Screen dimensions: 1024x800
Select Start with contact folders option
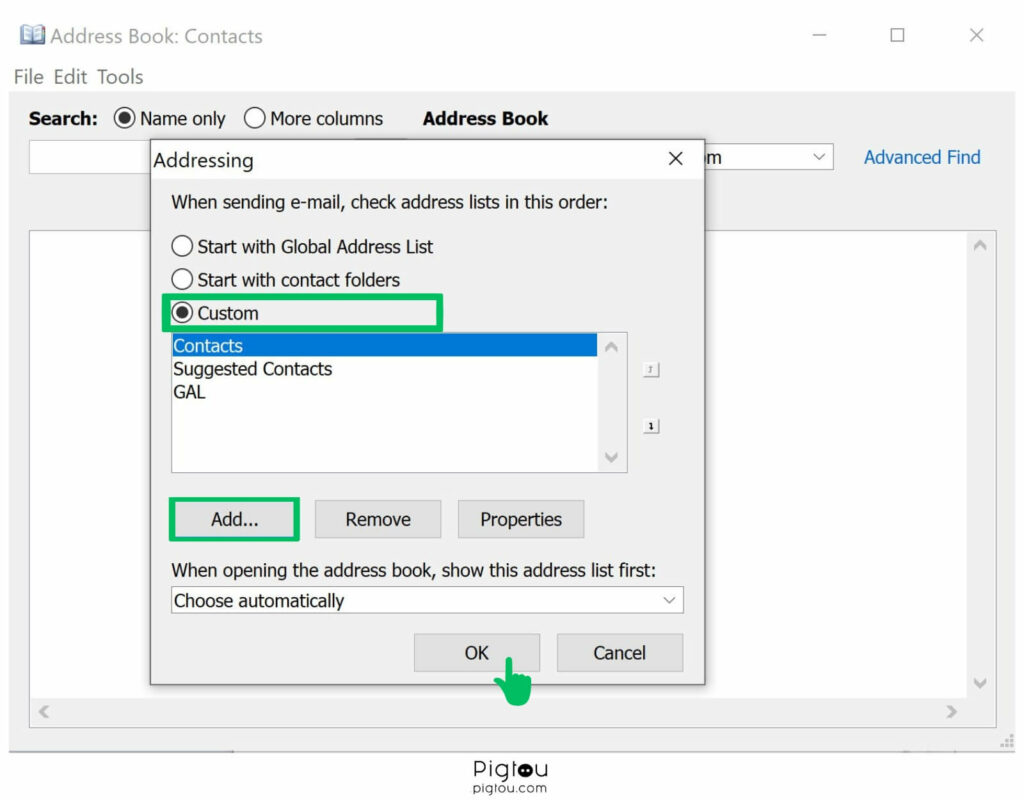[285, 280]
